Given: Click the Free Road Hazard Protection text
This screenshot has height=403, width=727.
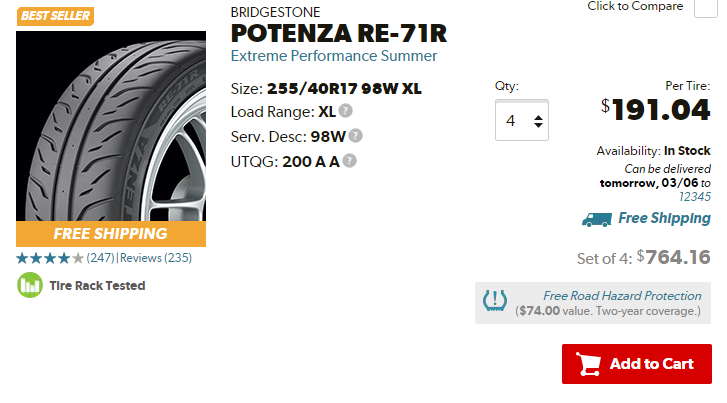Looking at the screenshot, I should coord(622,296).
